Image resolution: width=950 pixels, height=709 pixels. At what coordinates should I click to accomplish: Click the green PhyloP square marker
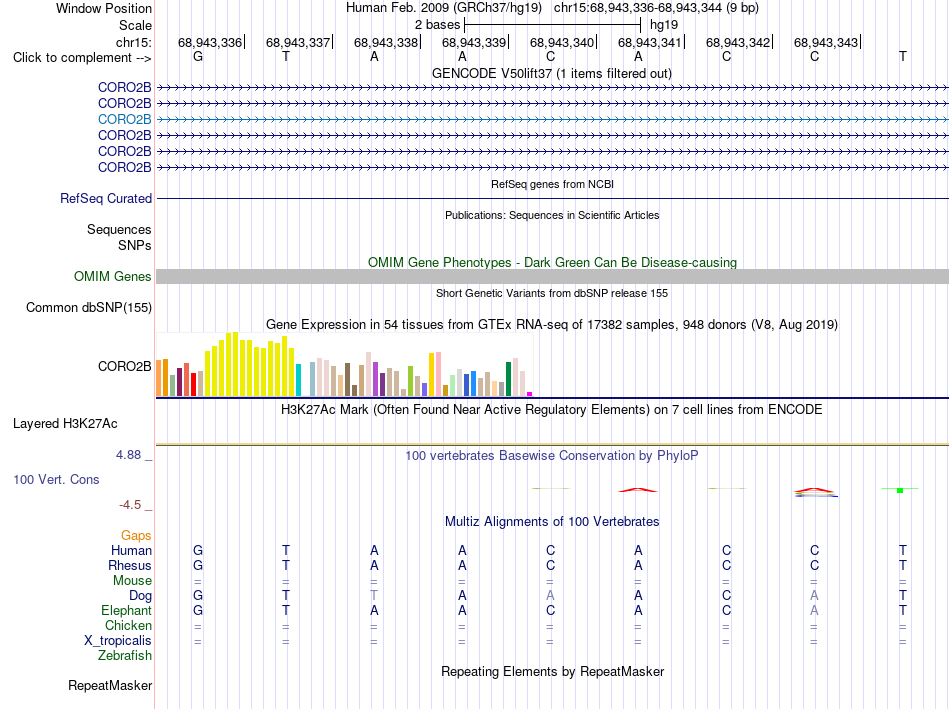click(900, 490)
